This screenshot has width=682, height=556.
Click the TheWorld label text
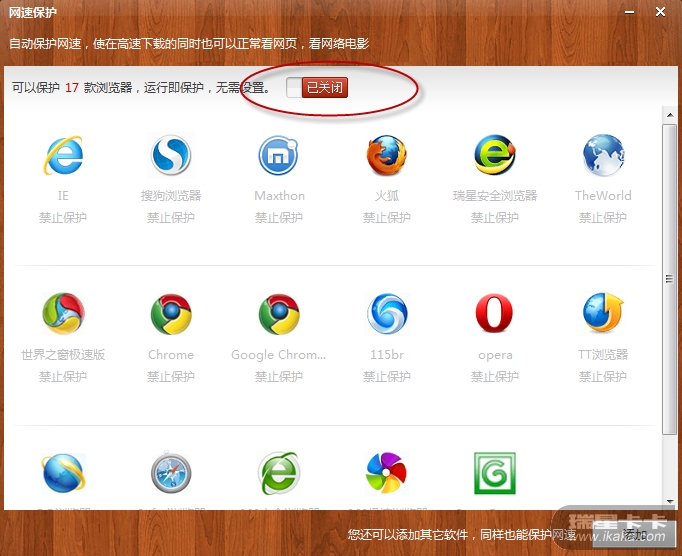pos(603,196)
